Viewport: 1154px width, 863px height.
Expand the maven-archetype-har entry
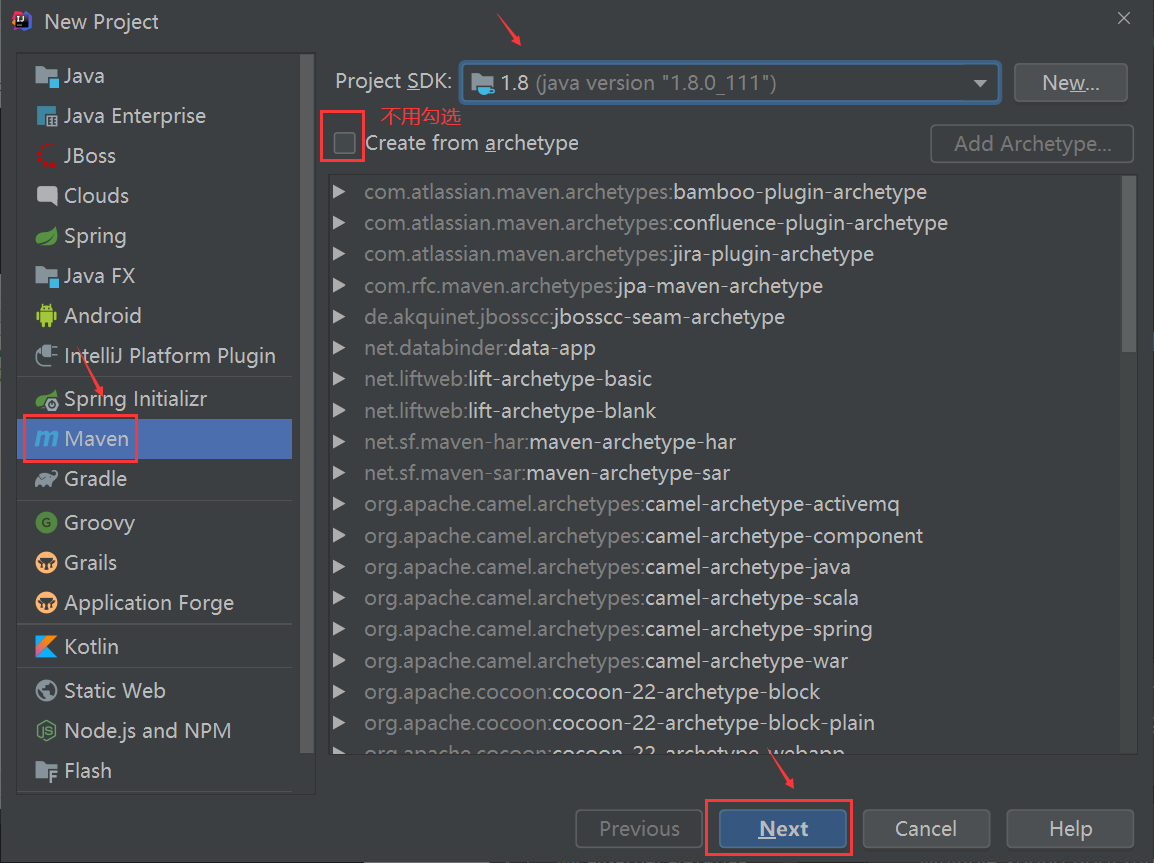[340, 442]
